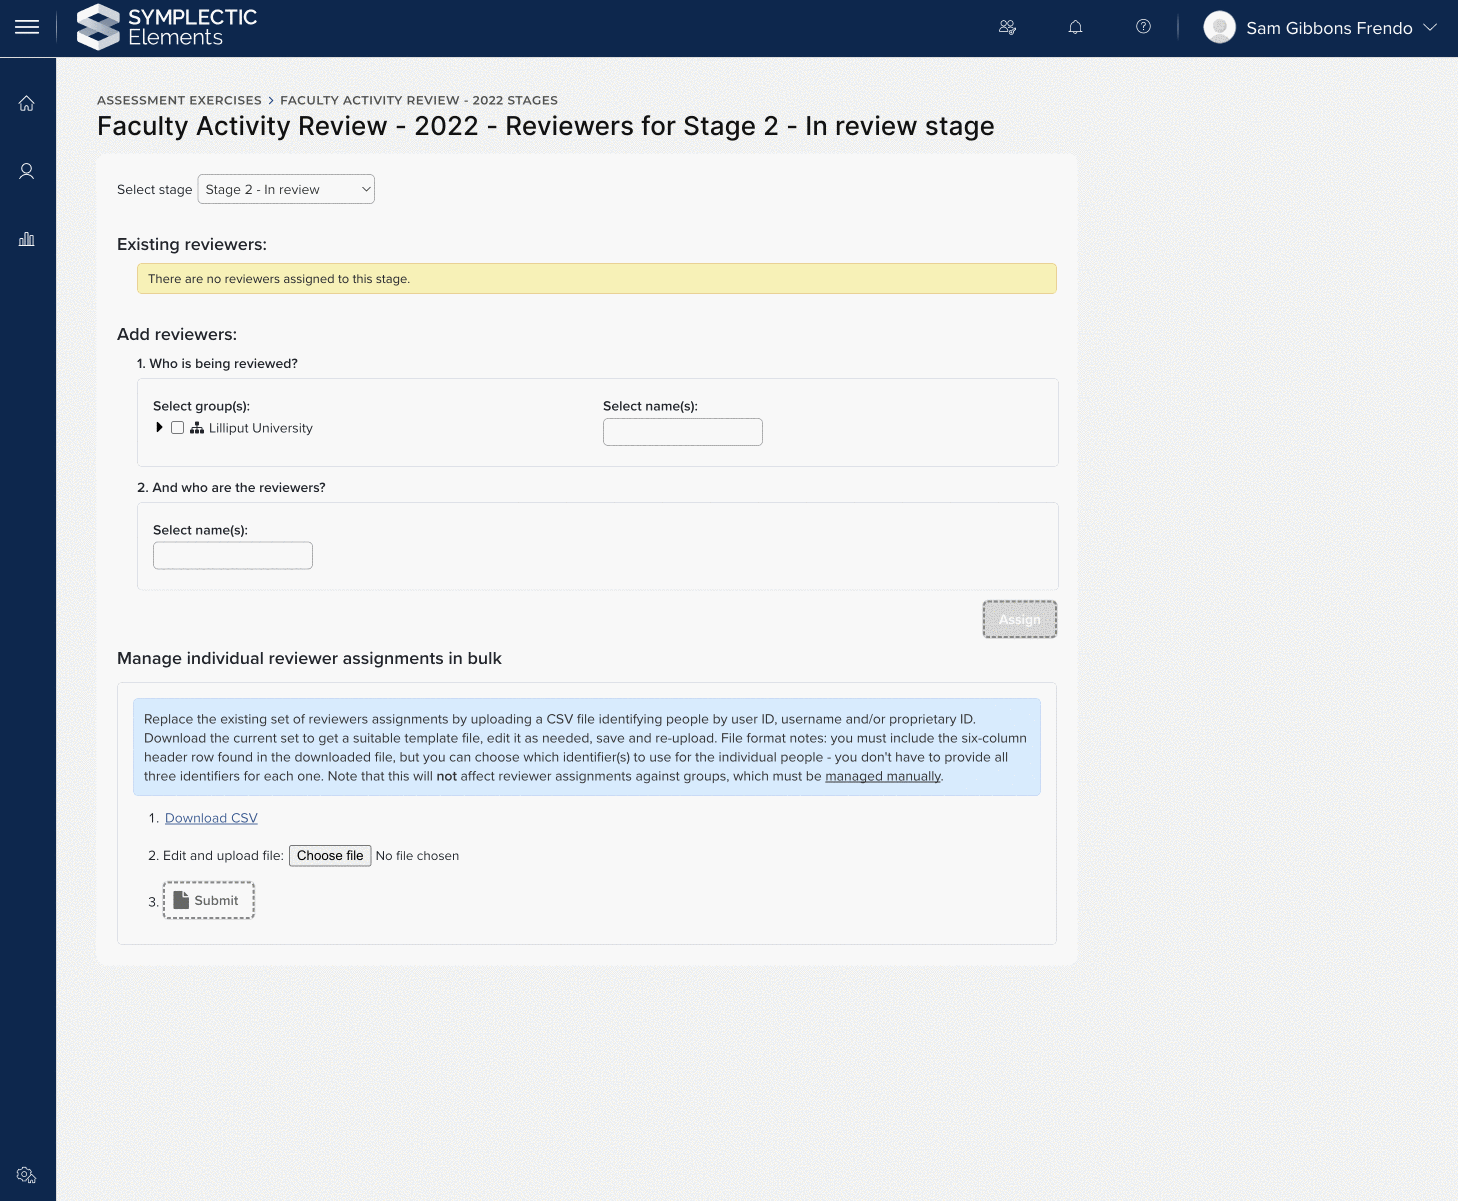Viewport: 1458px width, 1201px height.
Task: Open system admin settings gear icon
Action: click(27, 1175)
